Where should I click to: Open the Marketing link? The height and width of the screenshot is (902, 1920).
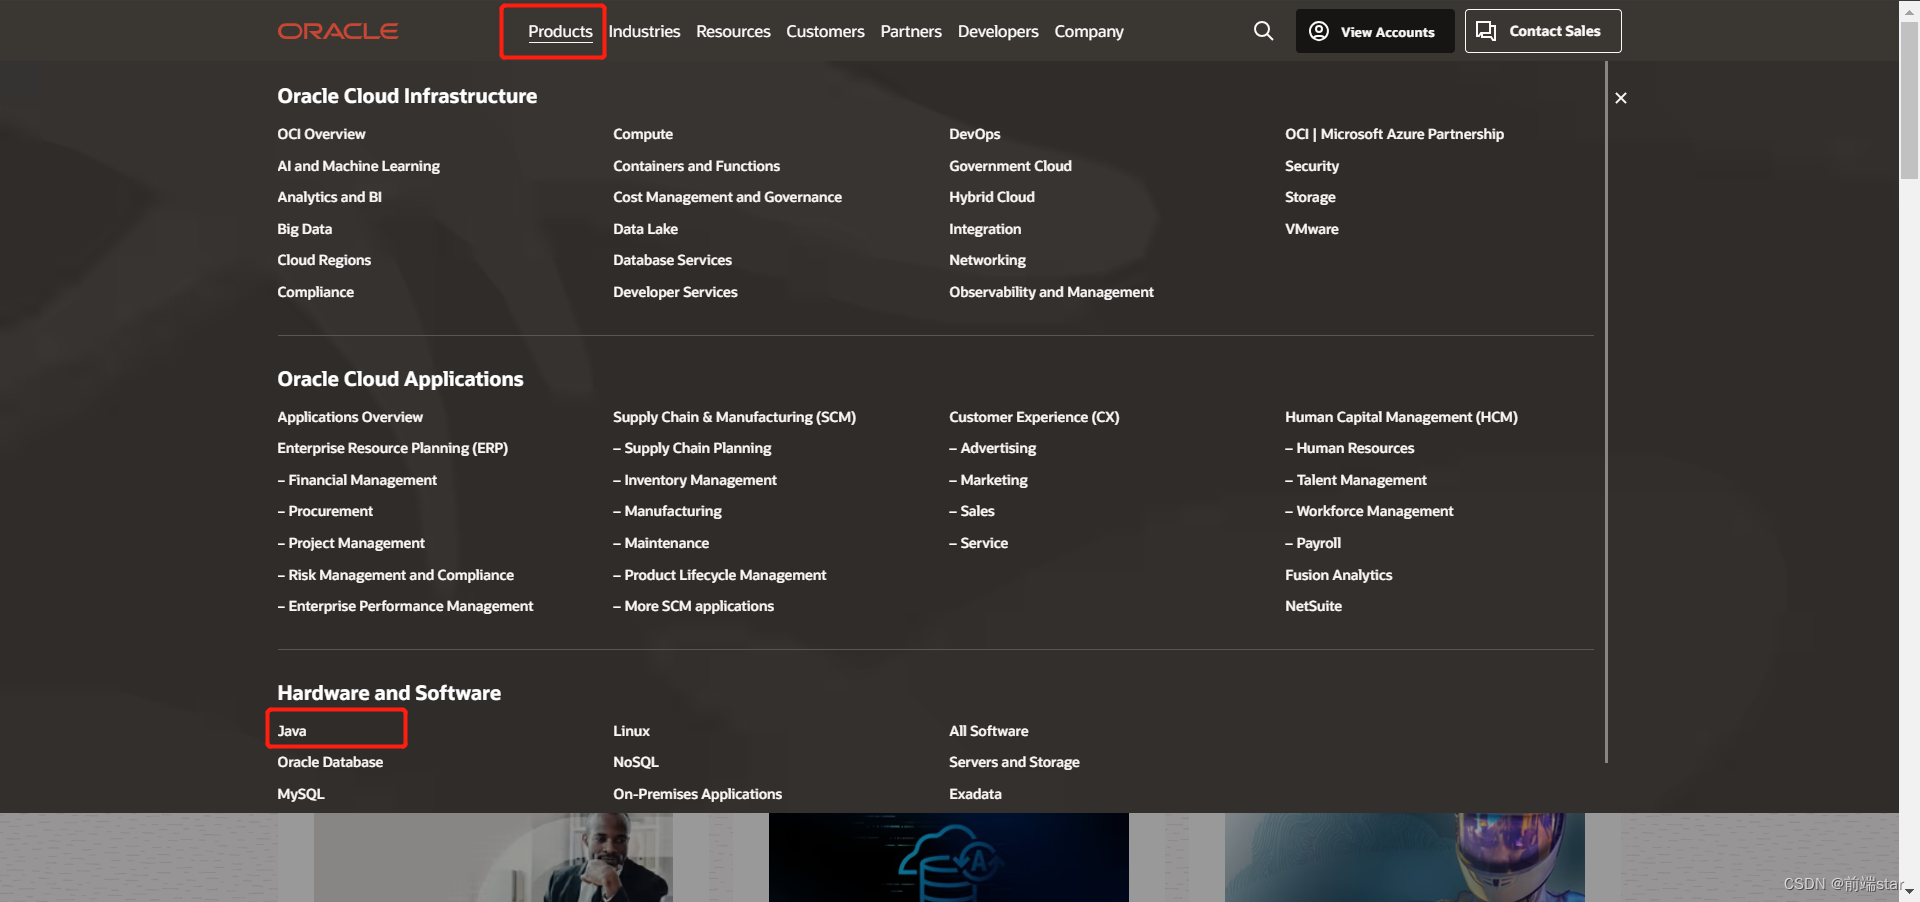point(988,480)
